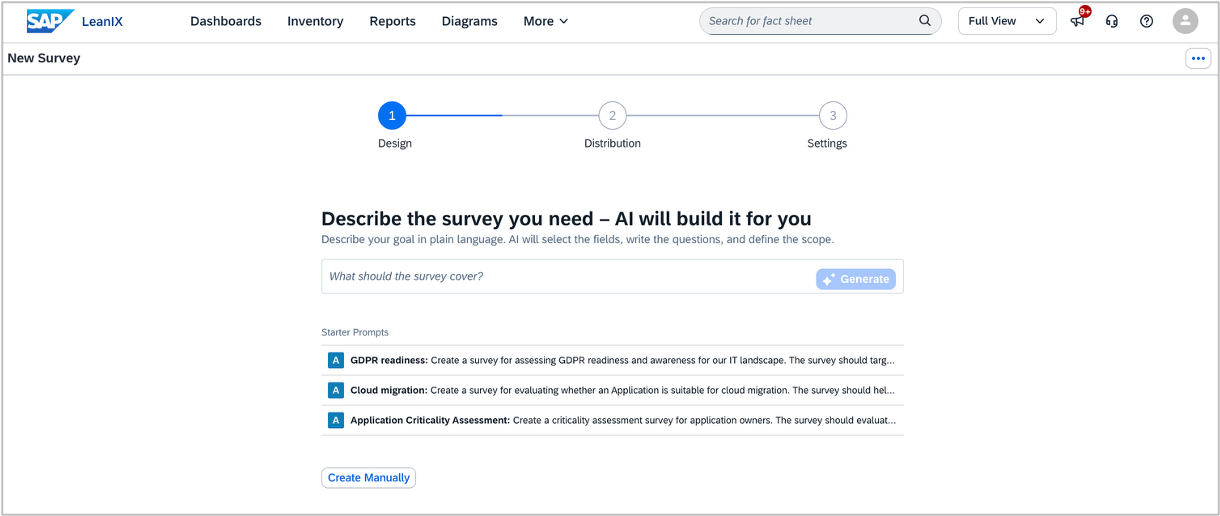Expand the Full View dropdown
The image size is (1220, 516).
pyautogui.click(x=1007, y=21)
